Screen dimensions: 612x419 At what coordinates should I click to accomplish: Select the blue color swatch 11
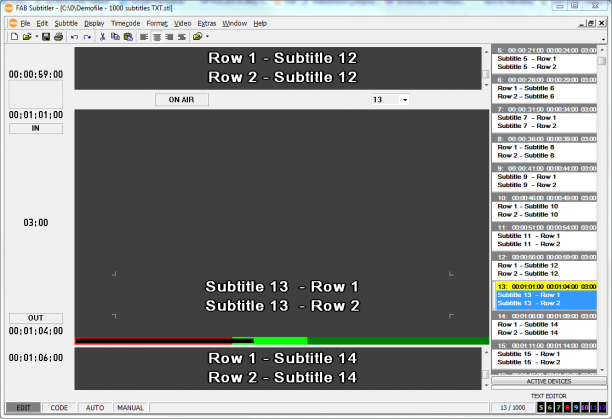(x=594, y=408)
